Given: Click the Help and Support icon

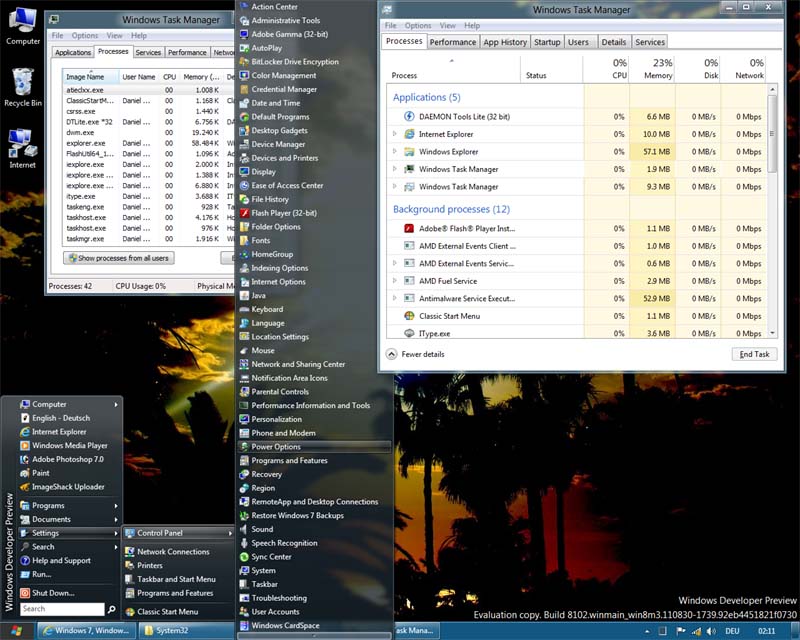Looking at the screenshot, I should coord(24,560).
